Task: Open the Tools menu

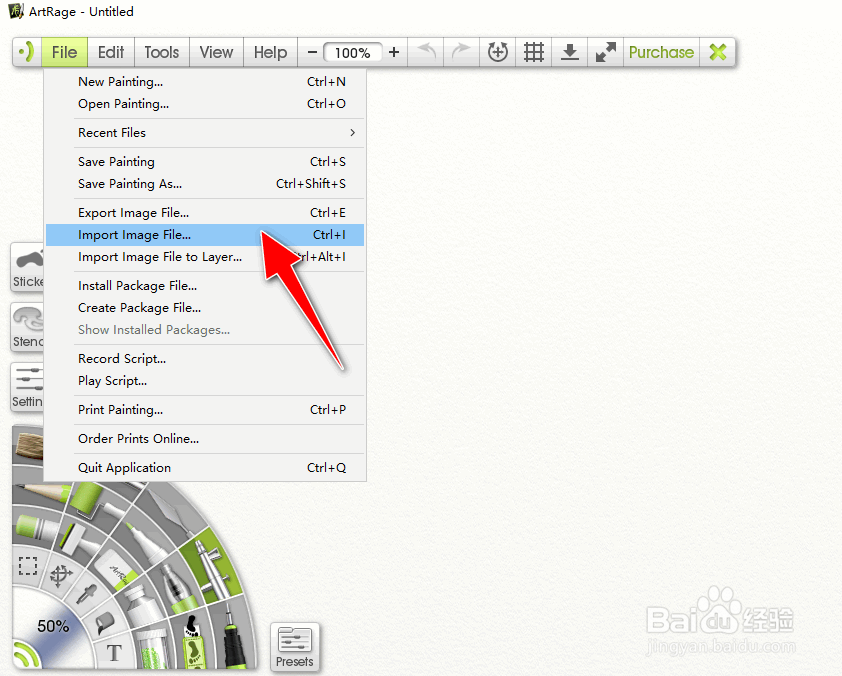Action: click(162, 52)
